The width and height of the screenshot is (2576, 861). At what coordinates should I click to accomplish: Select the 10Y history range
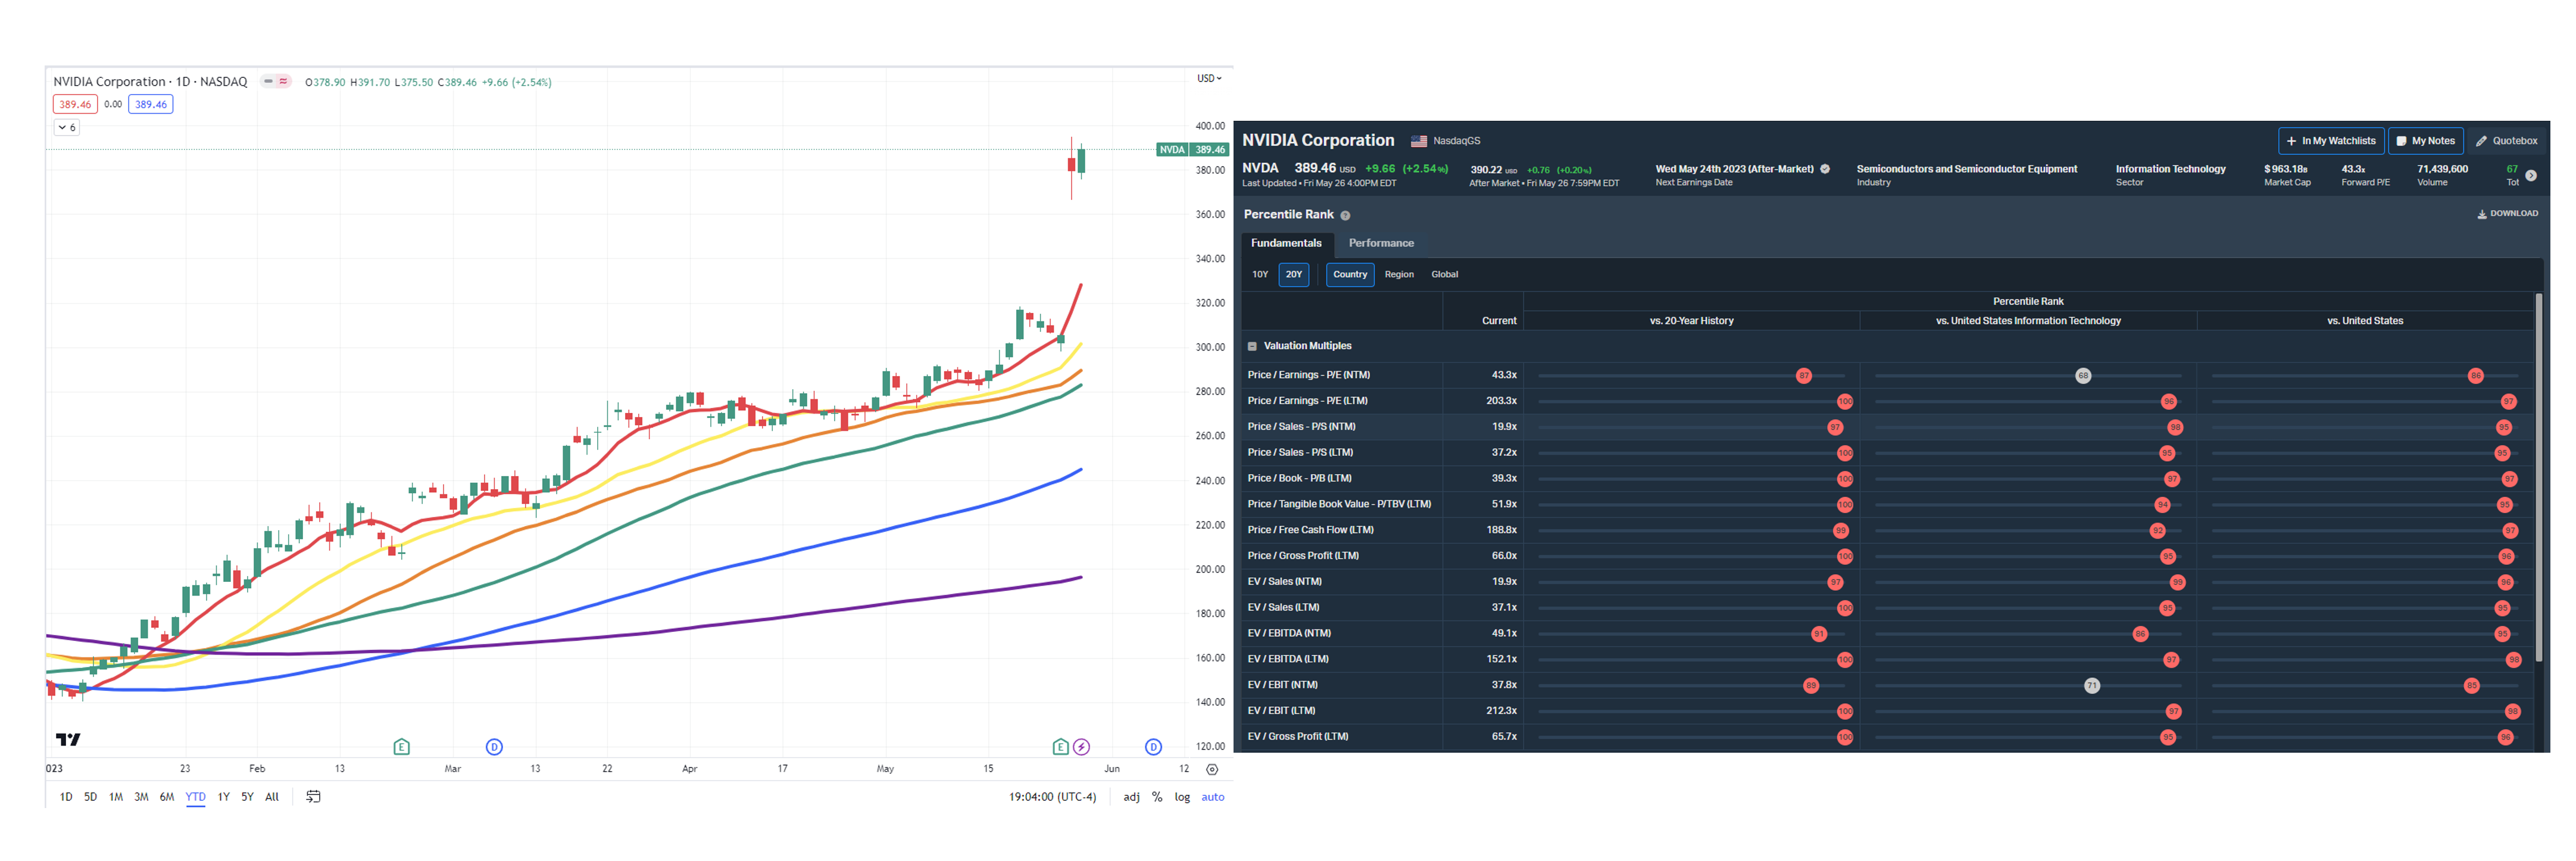click(1260, 274)
